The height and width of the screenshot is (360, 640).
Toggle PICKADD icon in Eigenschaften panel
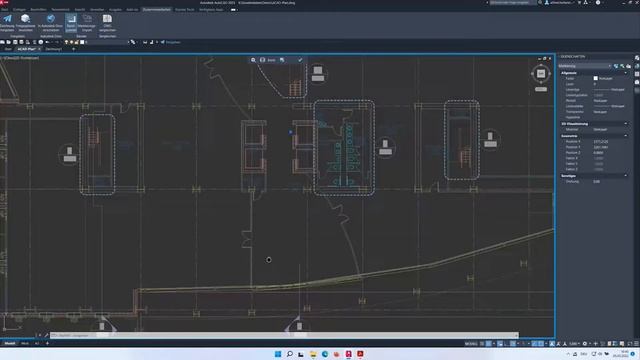tap(616, 66)
